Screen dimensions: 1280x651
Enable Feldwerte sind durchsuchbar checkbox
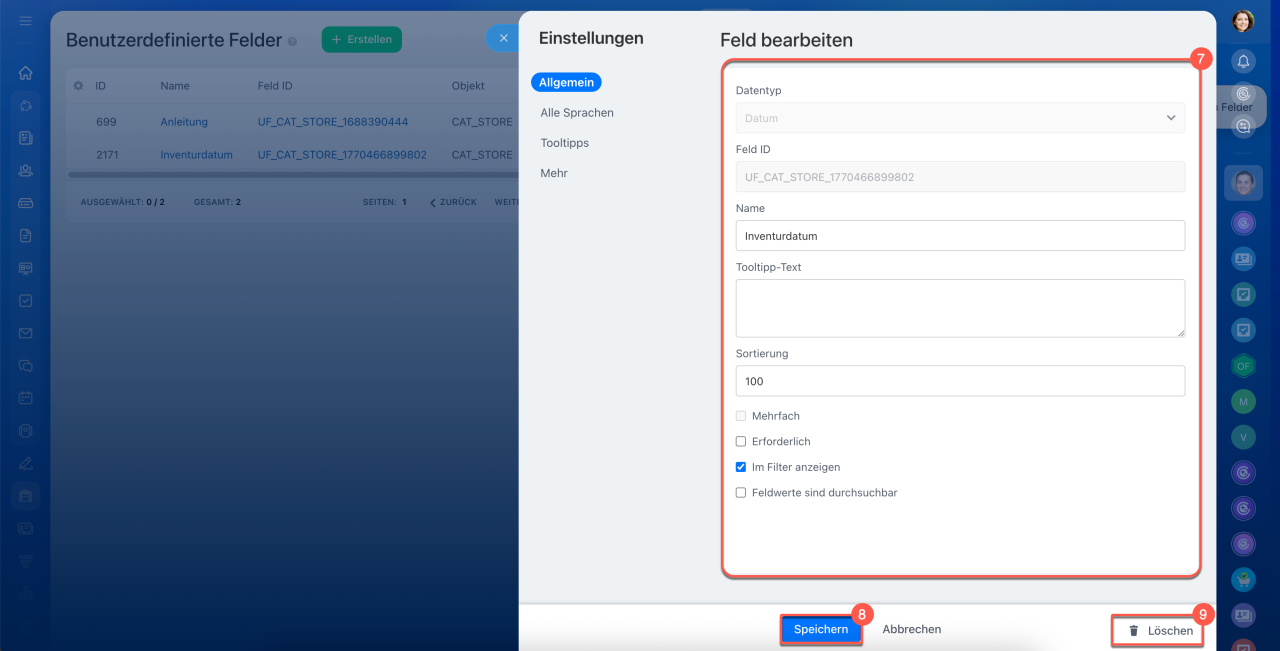(741, 493)
